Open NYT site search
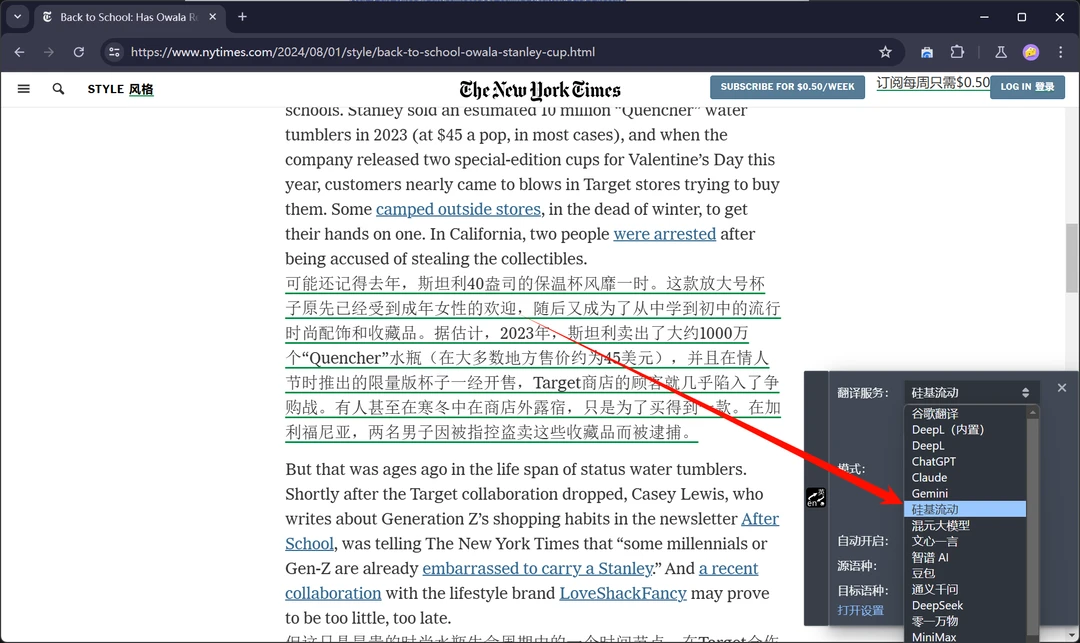This screenshot has width=1080, height=643. click(59, 89)
